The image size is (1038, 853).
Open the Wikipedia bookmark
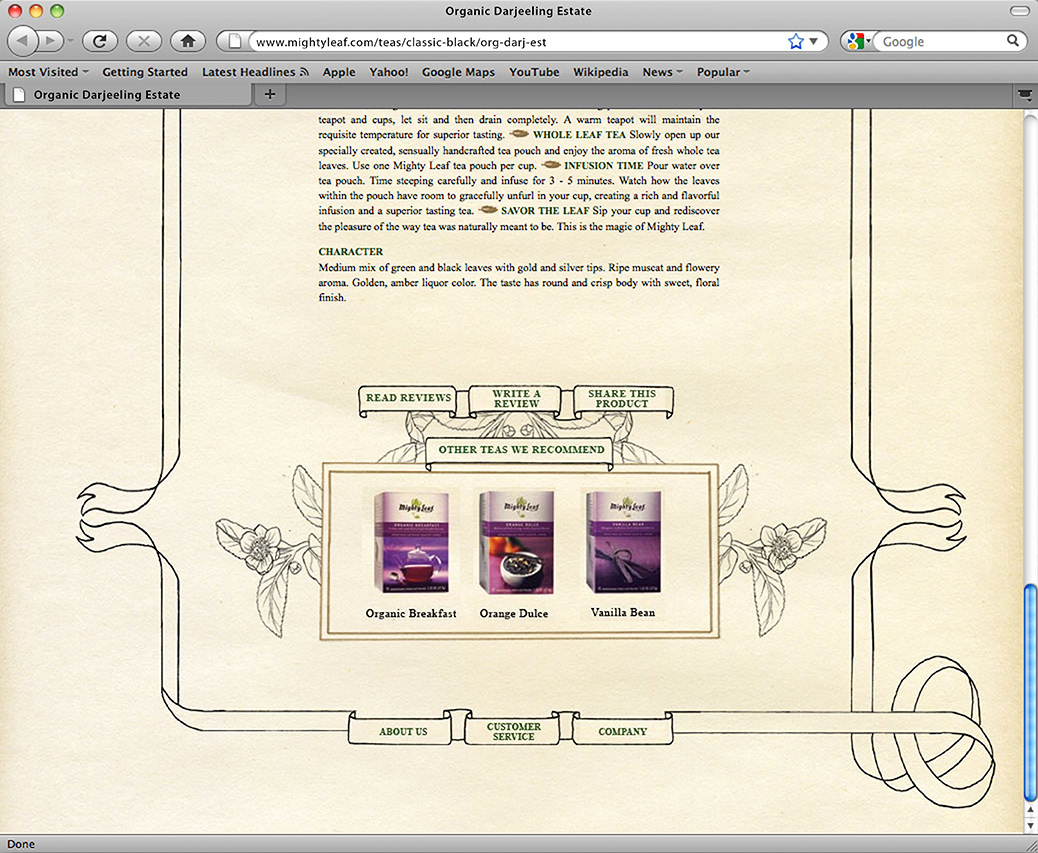coord(600,72)
